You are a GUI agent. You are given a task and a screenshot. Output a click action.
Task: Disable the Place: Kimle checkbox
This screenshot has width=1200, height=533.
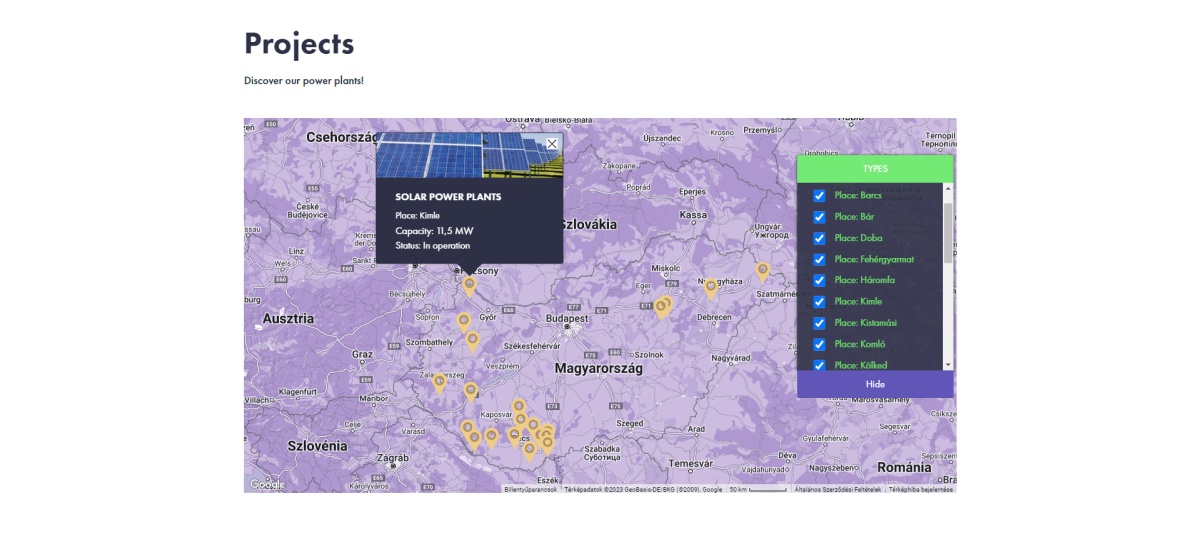tap(819, 302)
